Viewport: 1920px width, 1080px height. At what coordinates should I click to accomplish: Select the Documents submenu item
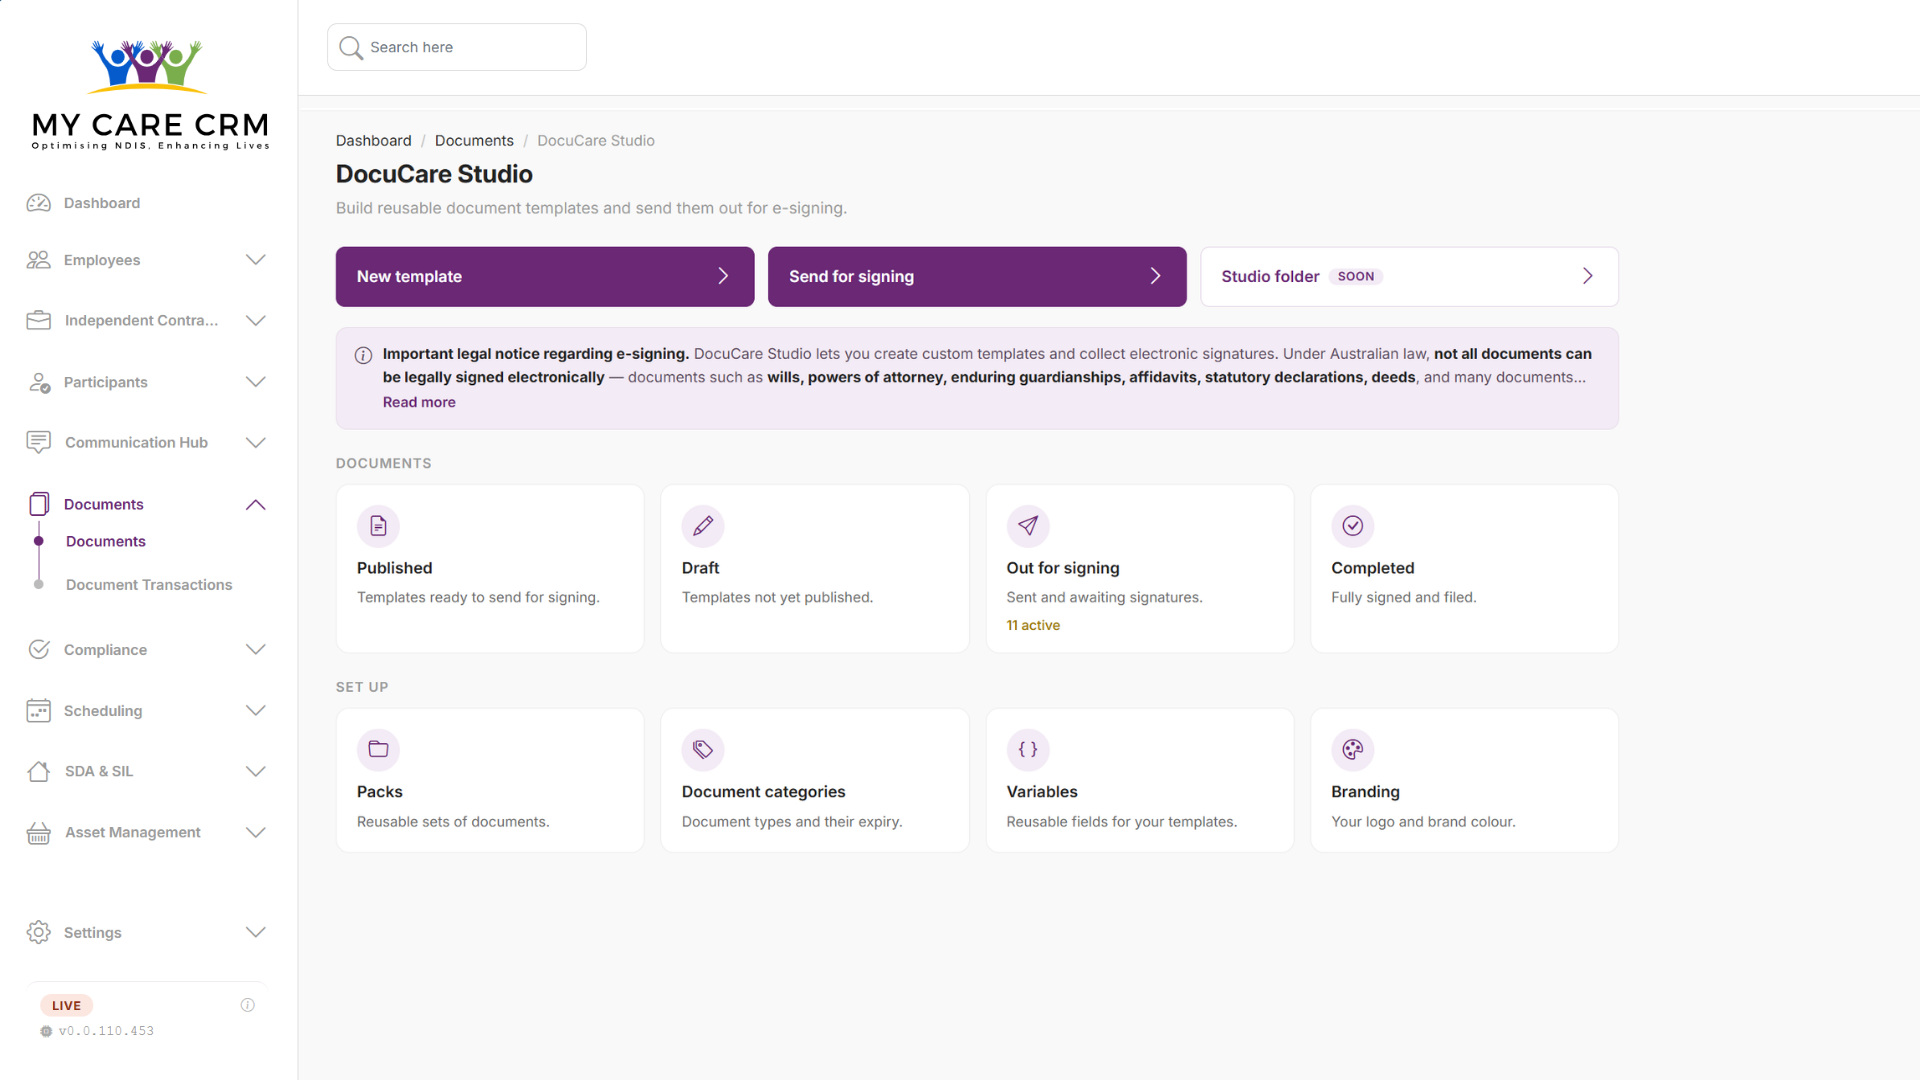106,541
